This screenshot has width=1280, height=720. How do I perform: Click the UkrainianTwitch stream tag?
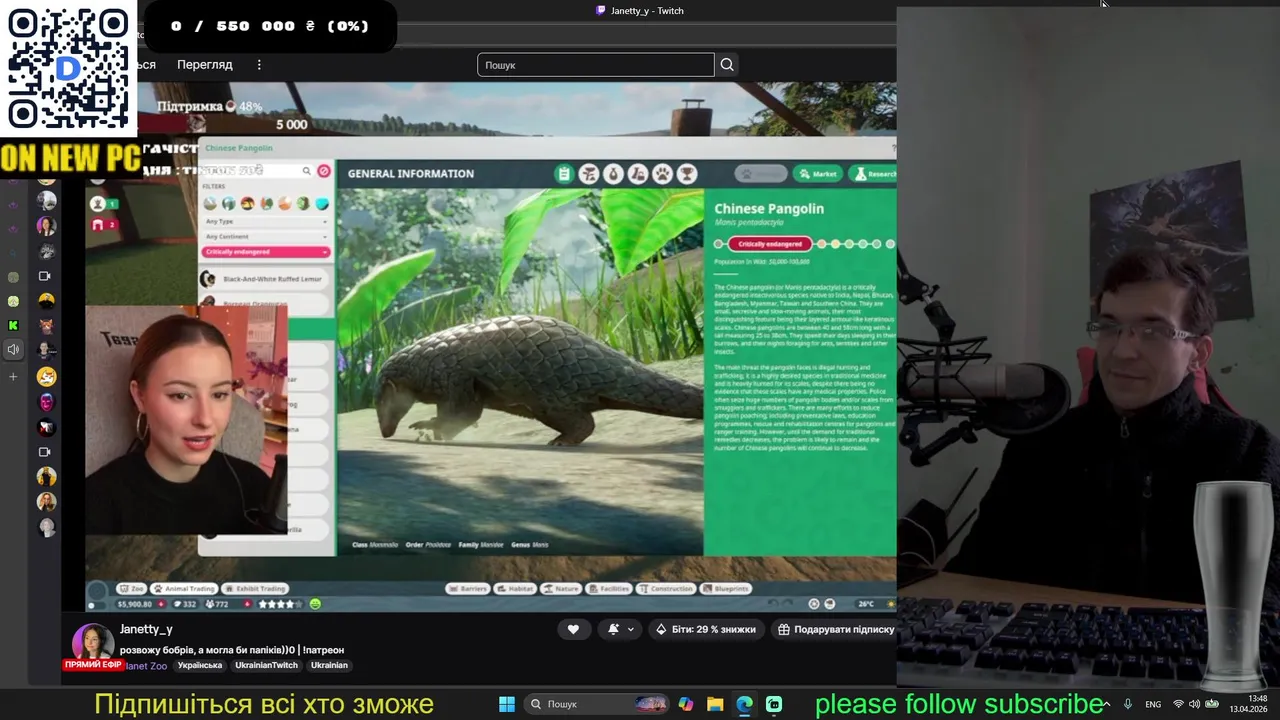pyautogui.click(x=266, y=665)
